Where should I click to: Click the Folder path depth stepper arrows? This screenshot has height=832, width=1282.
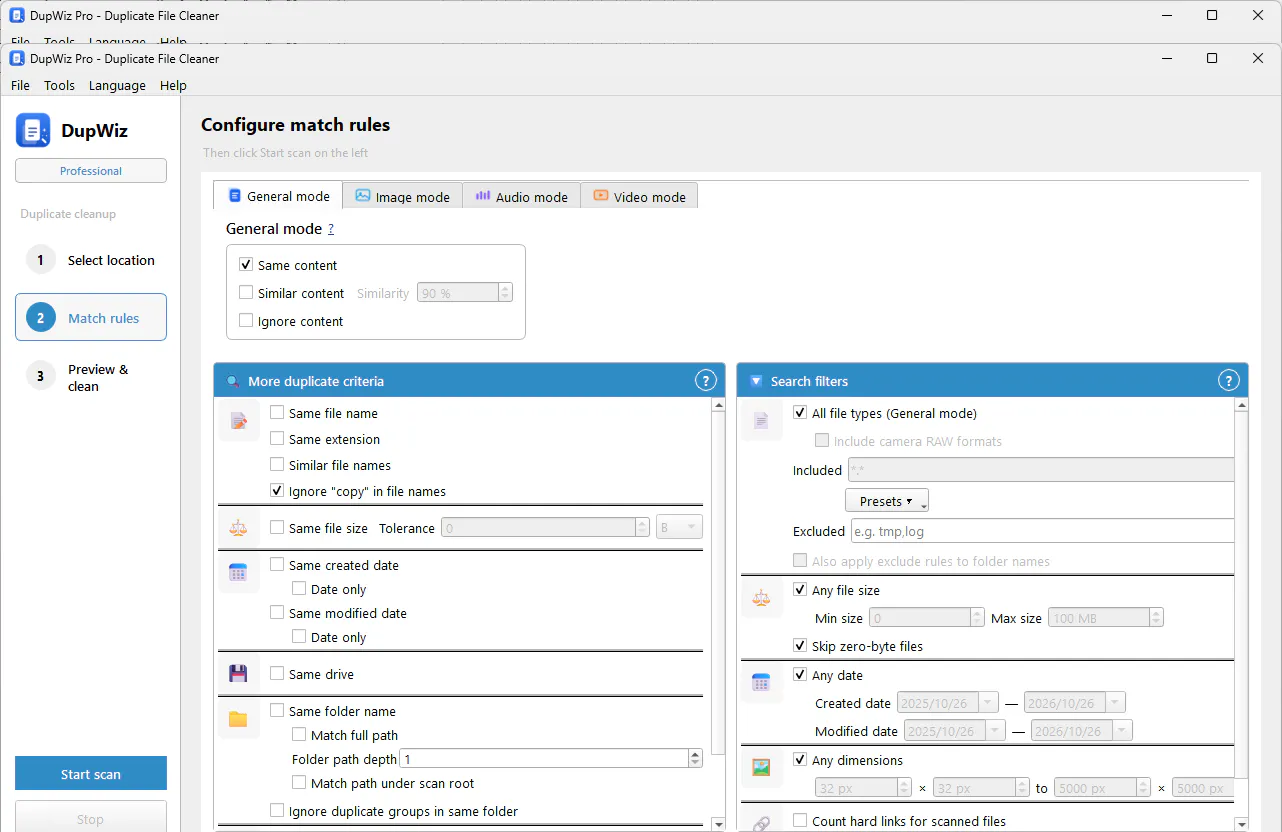pos(695,759)
